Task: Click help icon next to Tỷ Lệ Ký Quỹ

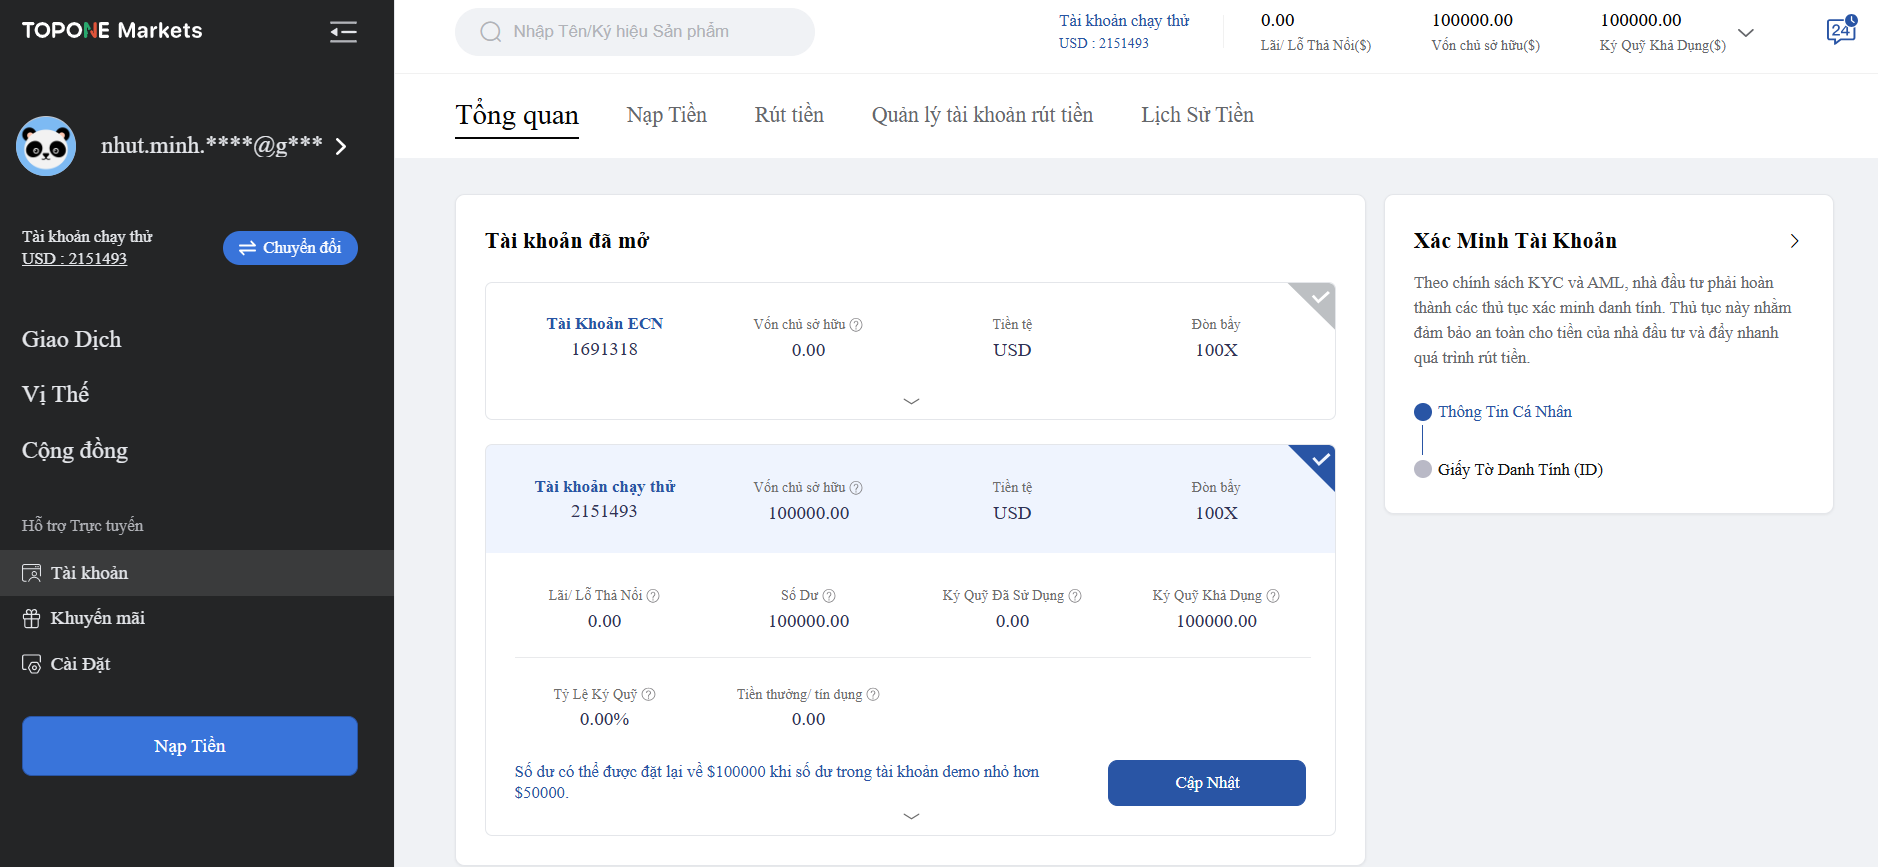Action: point(648,695)
